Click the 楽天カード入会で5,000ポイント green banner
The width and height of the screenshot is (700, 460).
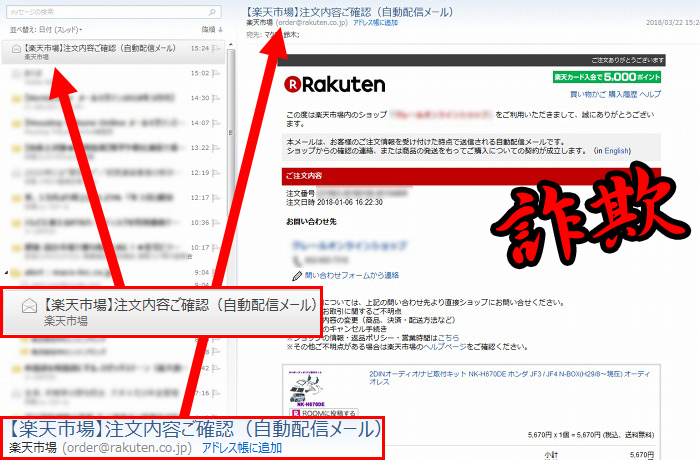tap(607, 77)
